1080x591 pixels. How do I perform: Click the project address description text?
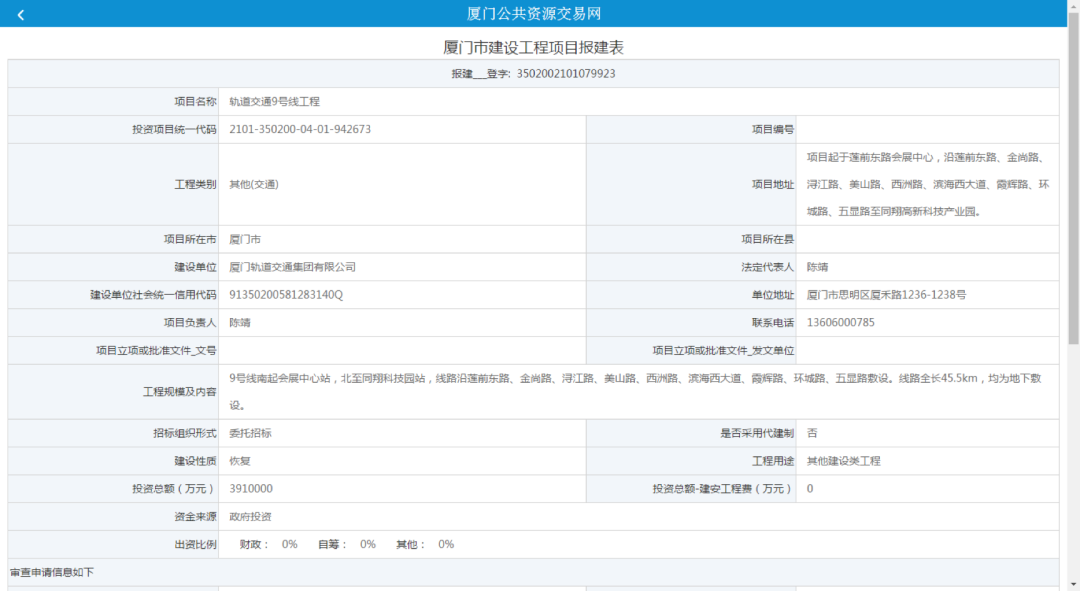tap(928, 185)
